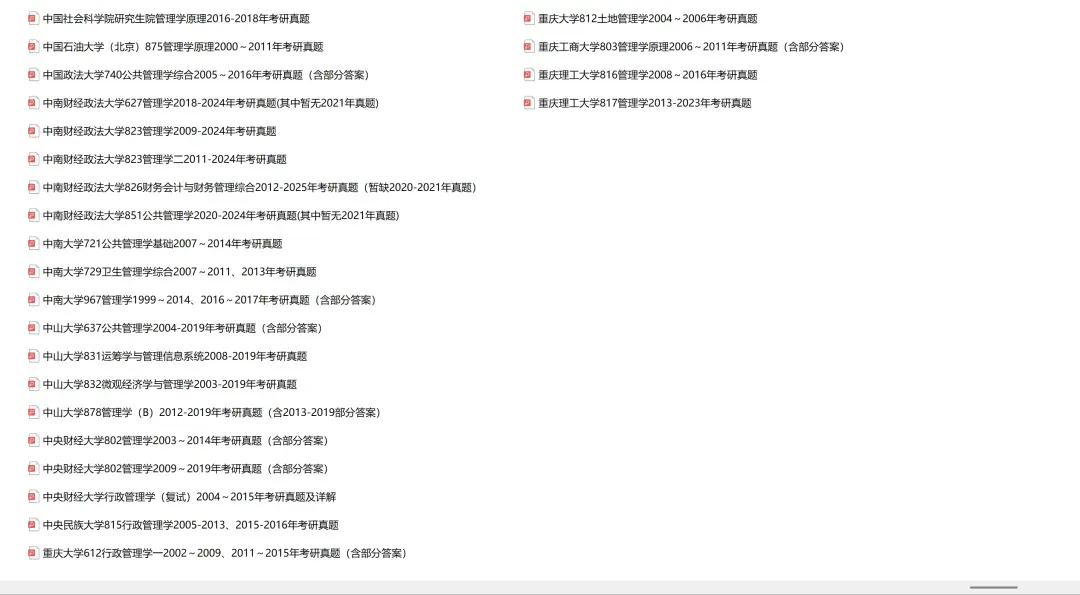The height and width of the screenshot is (595, 1080).
Task: Open file 重庆理工大学817管理学2013-2023年考研真题
Action: point(645,103)
